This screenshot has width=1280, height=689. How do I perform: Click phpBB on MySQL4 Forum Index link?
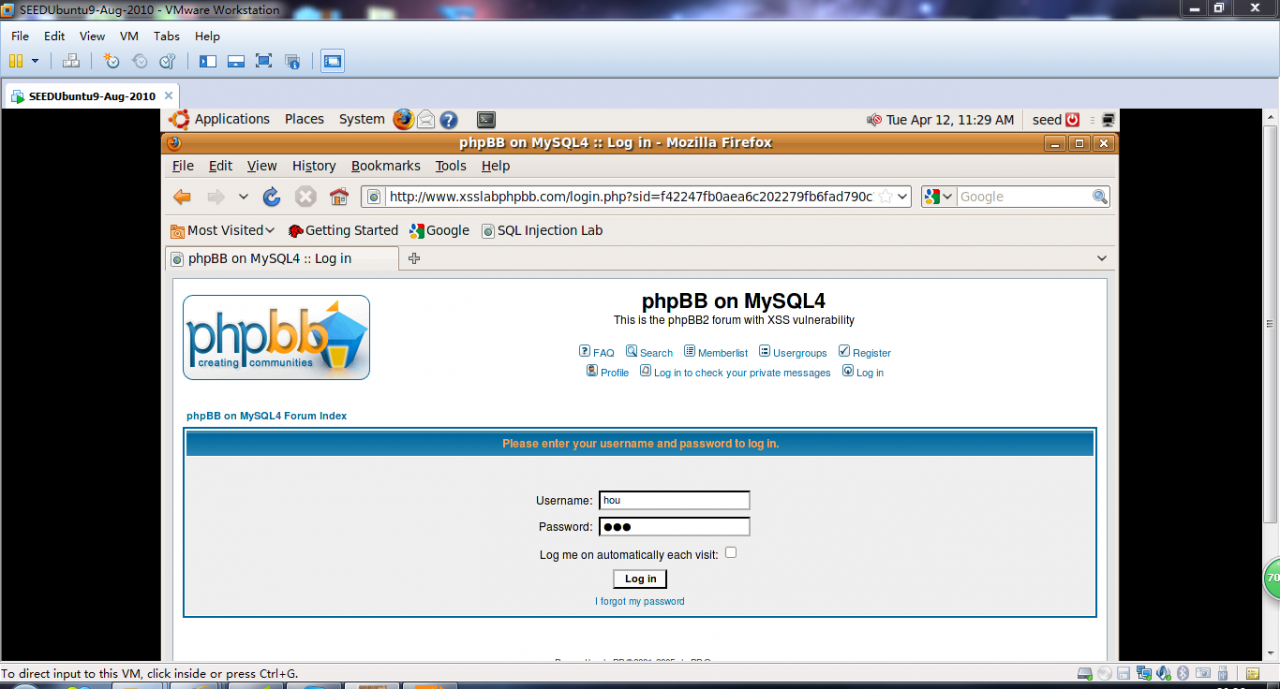pos(267,416)
